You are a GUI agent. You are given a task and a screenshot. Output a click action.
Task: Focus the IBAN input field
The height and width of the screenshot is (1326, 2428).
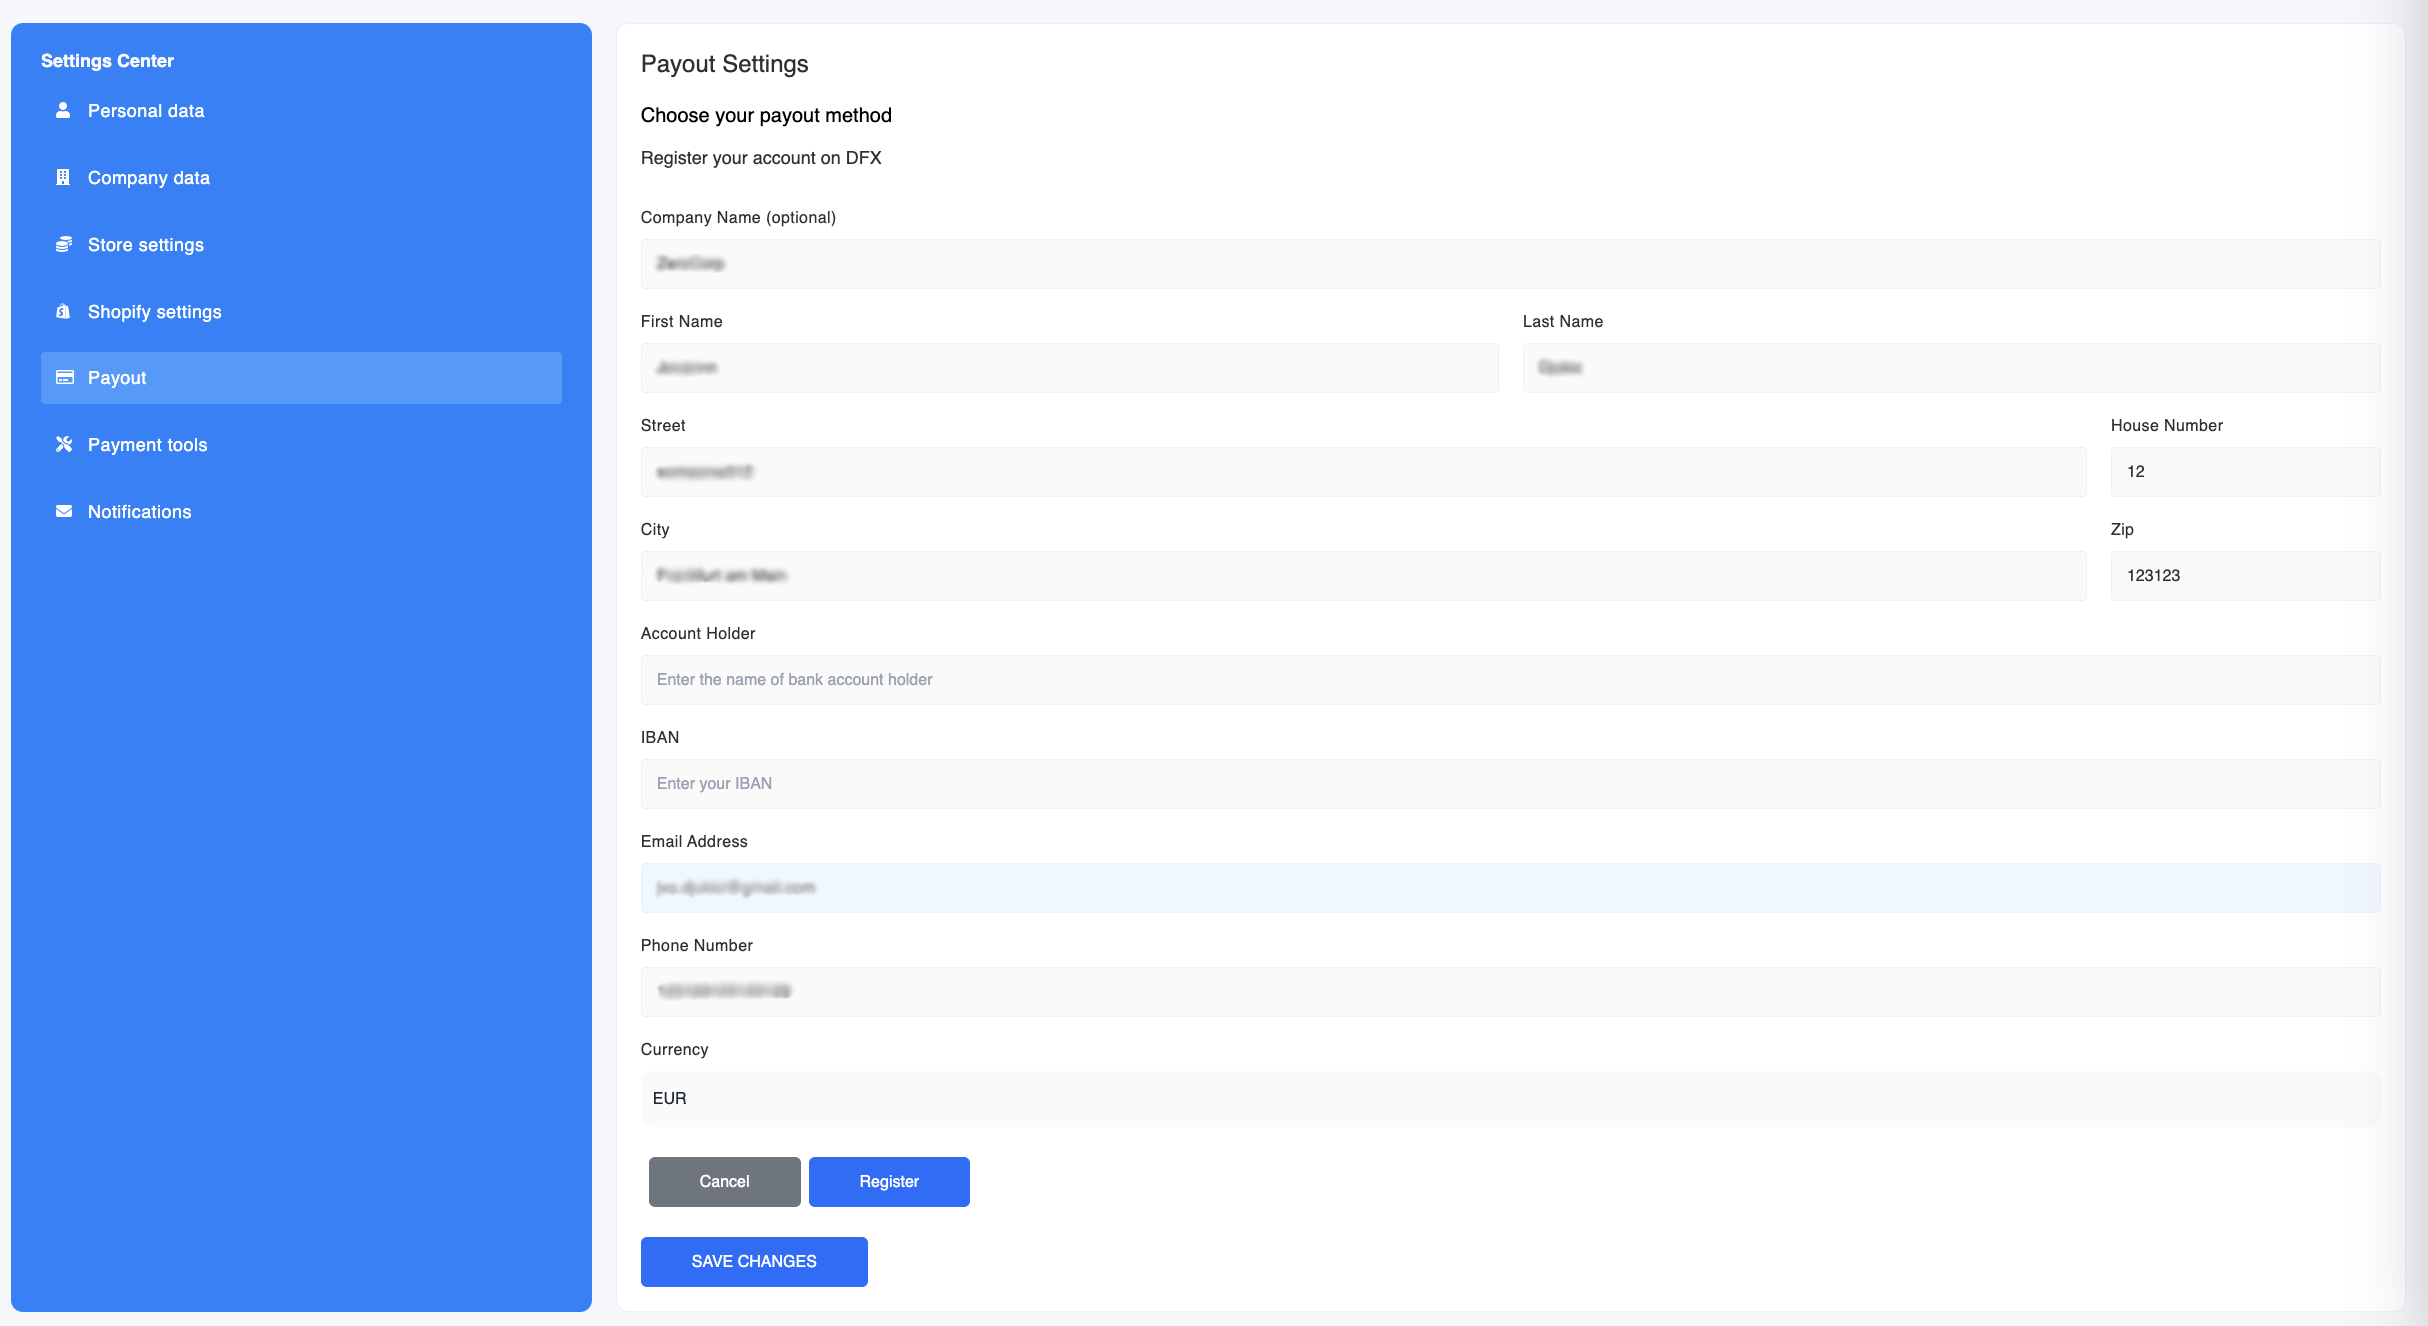tap(1509, 784)
